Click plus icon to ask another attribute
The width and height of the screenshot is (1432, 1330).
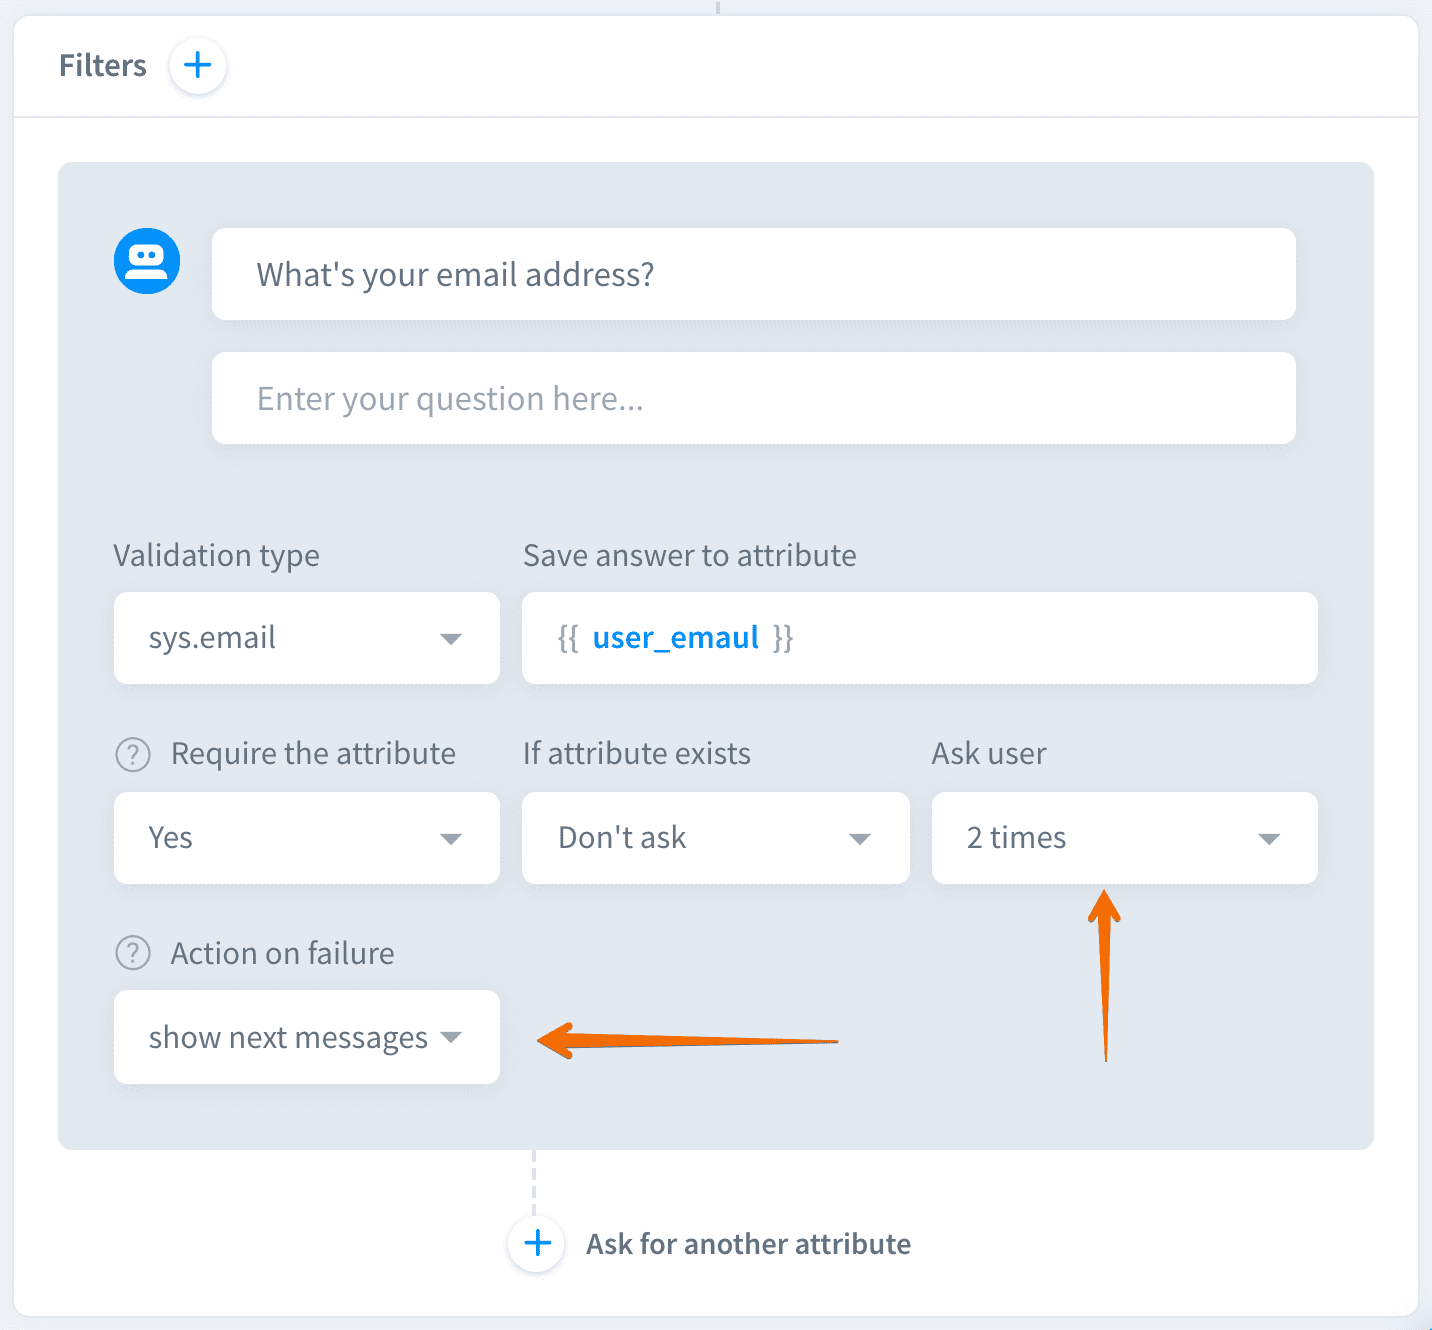(537, 1243)
